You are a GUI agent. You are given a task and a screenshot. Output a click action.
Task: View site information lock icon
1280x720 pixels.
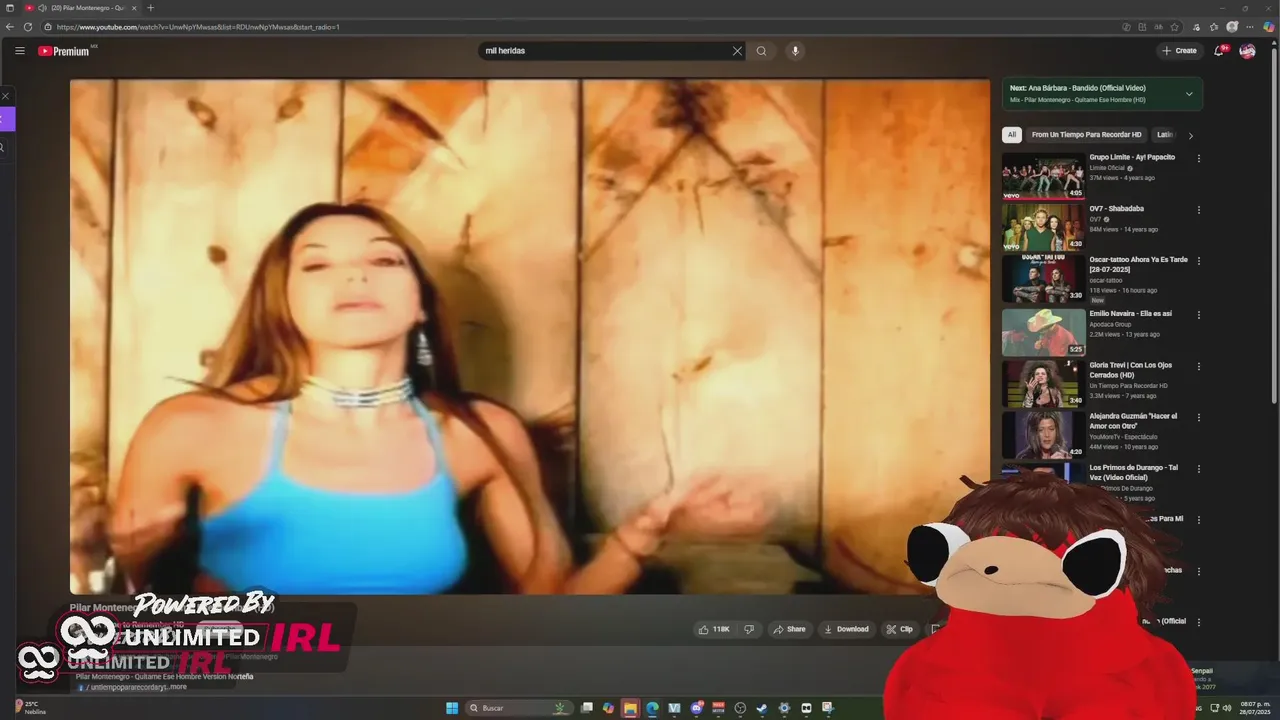[x=48, y=27]
